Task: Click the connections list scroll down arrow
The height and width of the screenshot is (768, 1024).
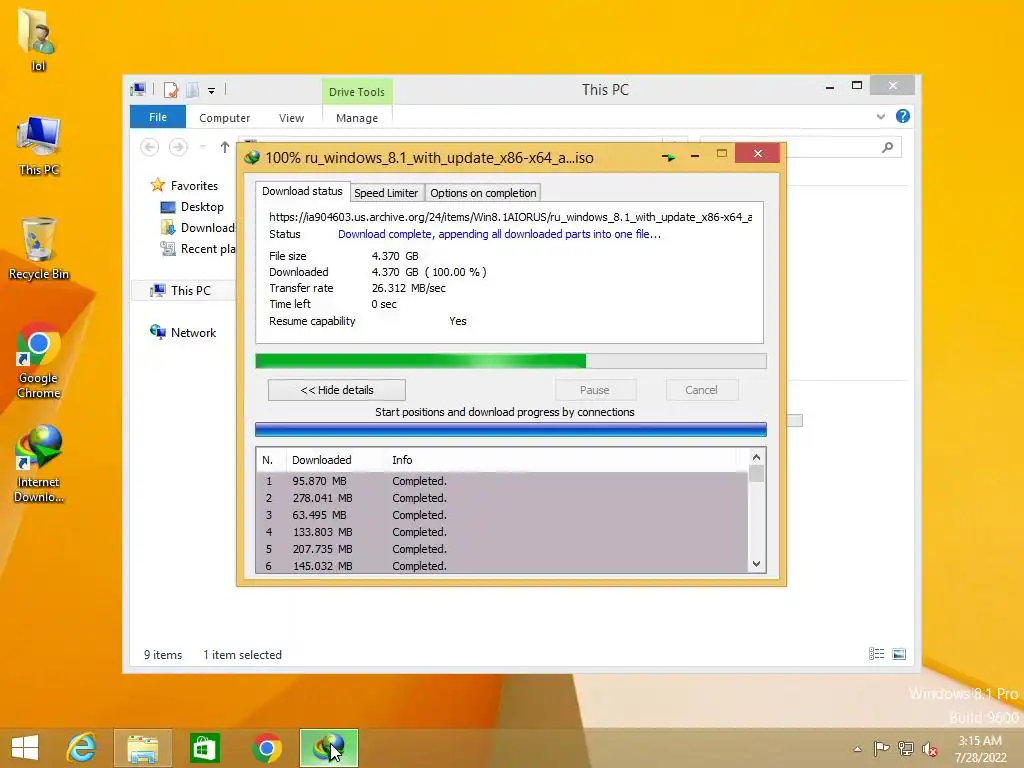Action: (756, 564)
